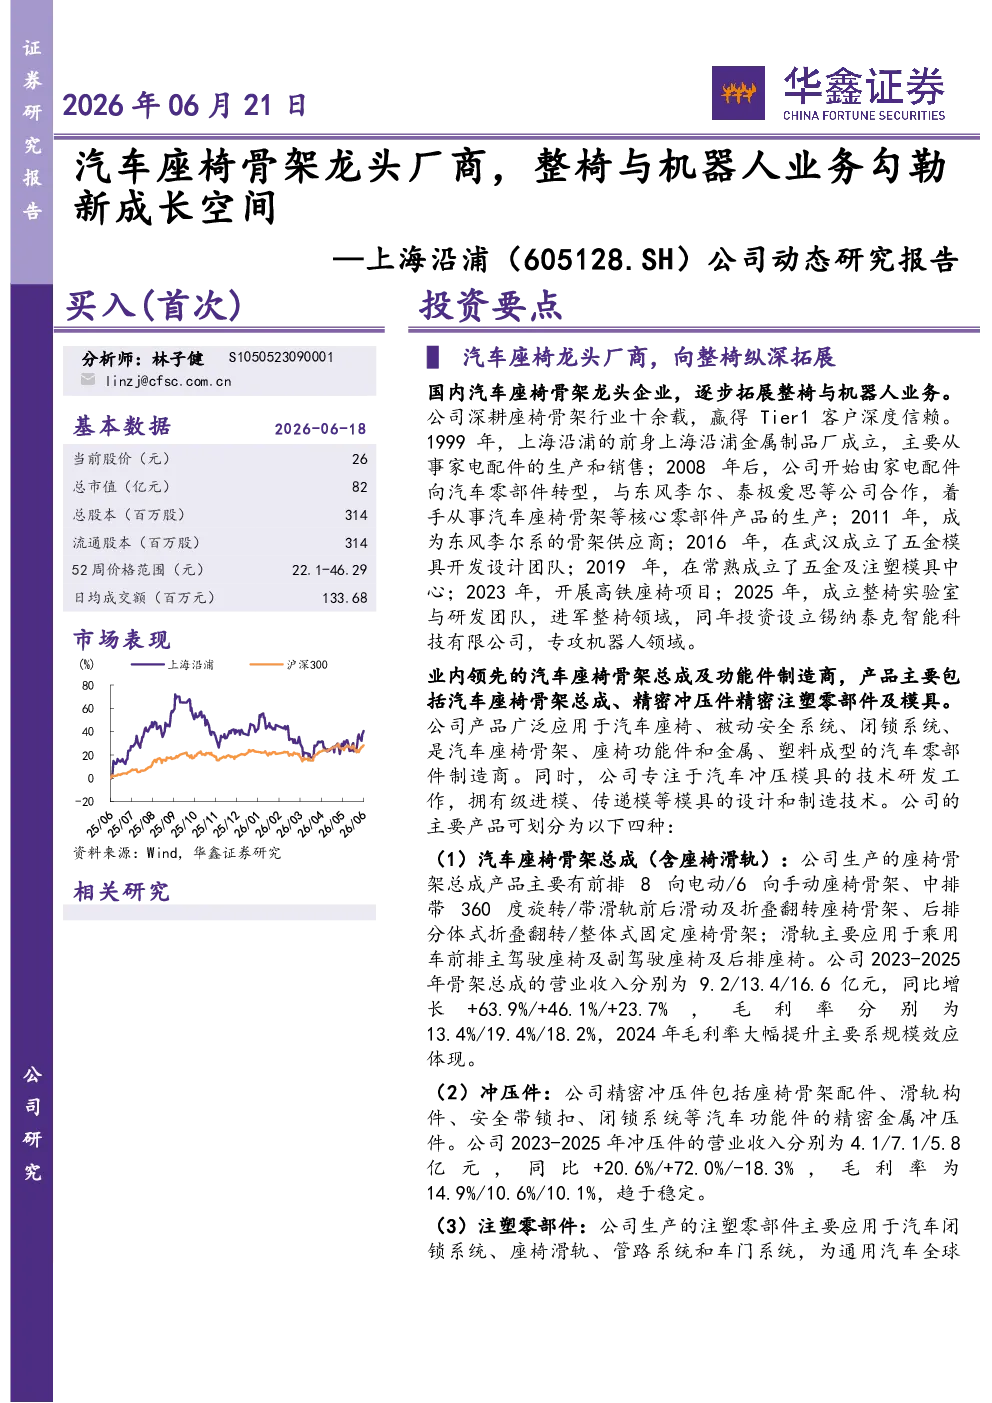Screen dimensions: 992x1403
Task: Select the bold item (2)冲压件
Action: [x=492, y=1093]
